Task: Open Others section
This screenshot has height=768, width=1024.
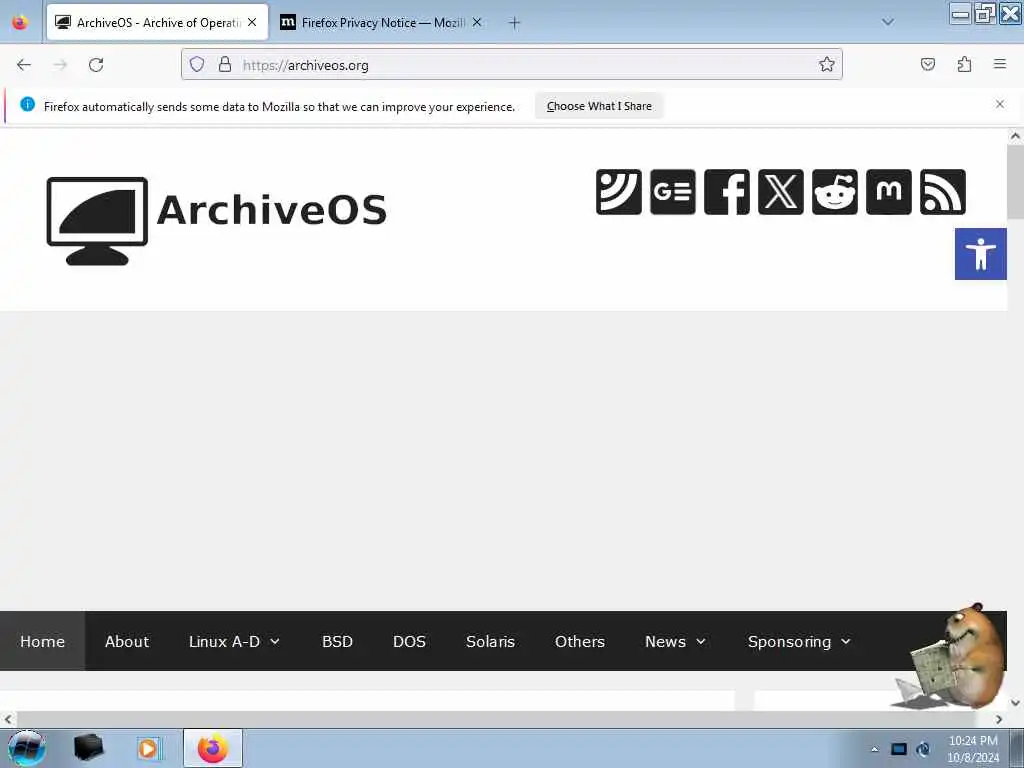Action: (580, 641)
